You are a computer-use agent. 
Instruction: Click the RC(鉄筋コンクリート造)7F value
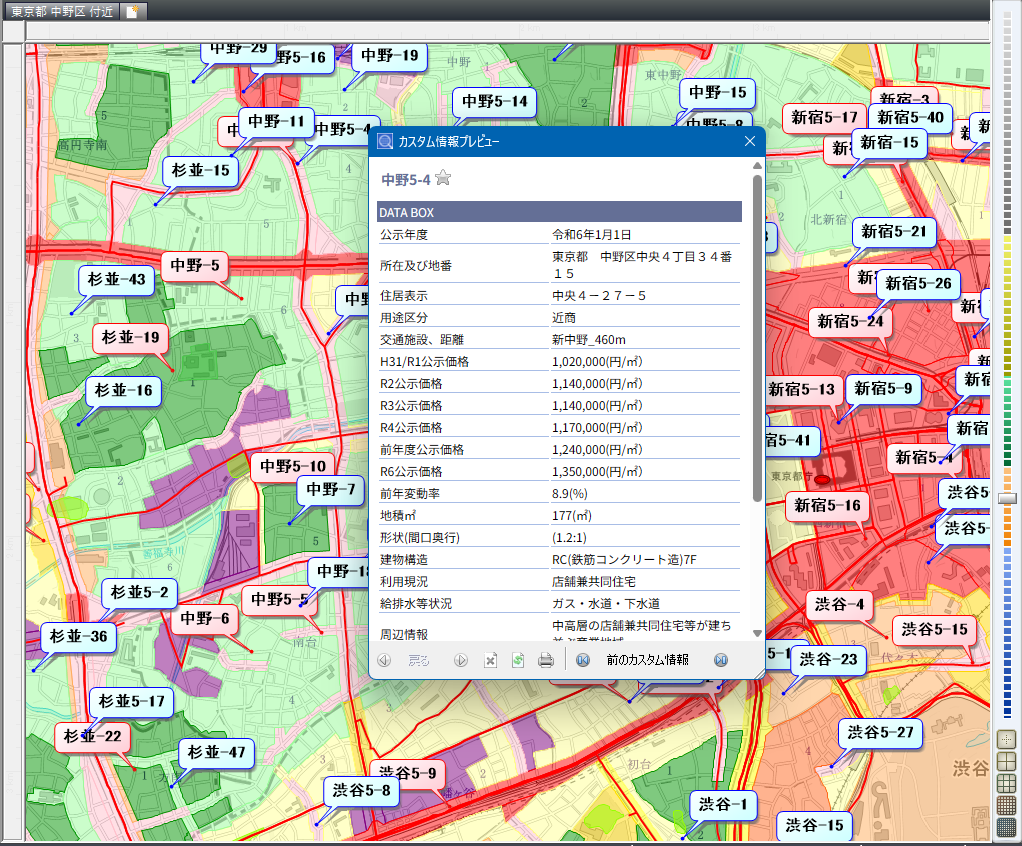click(x=624, y=559)
